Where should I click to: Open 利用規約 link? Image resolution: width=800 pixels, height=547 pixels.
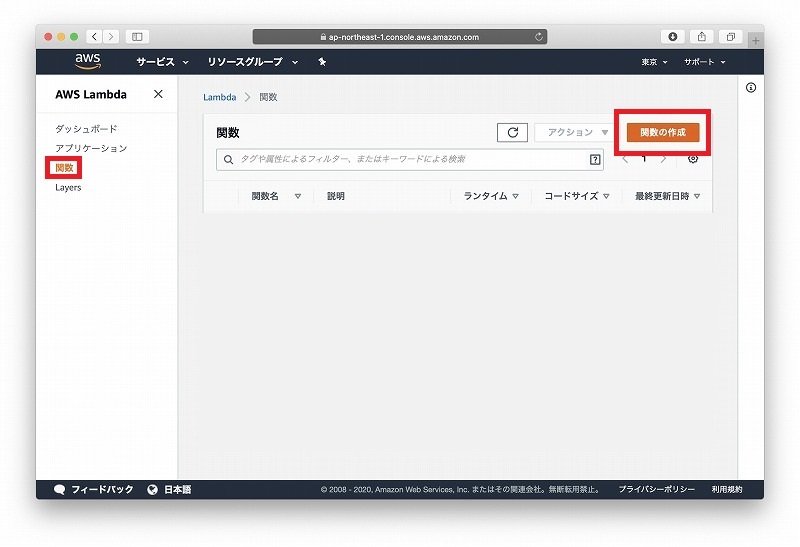(x=727, y=489)
